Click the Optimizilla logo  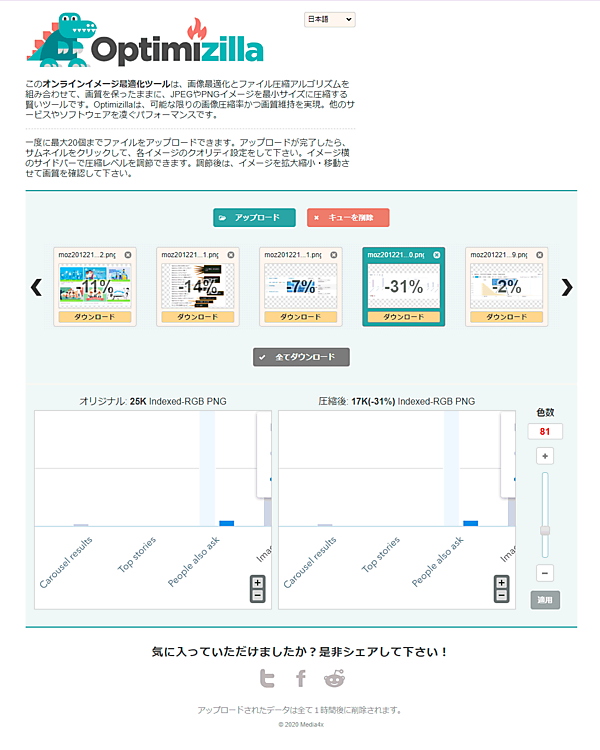point(145,40)
